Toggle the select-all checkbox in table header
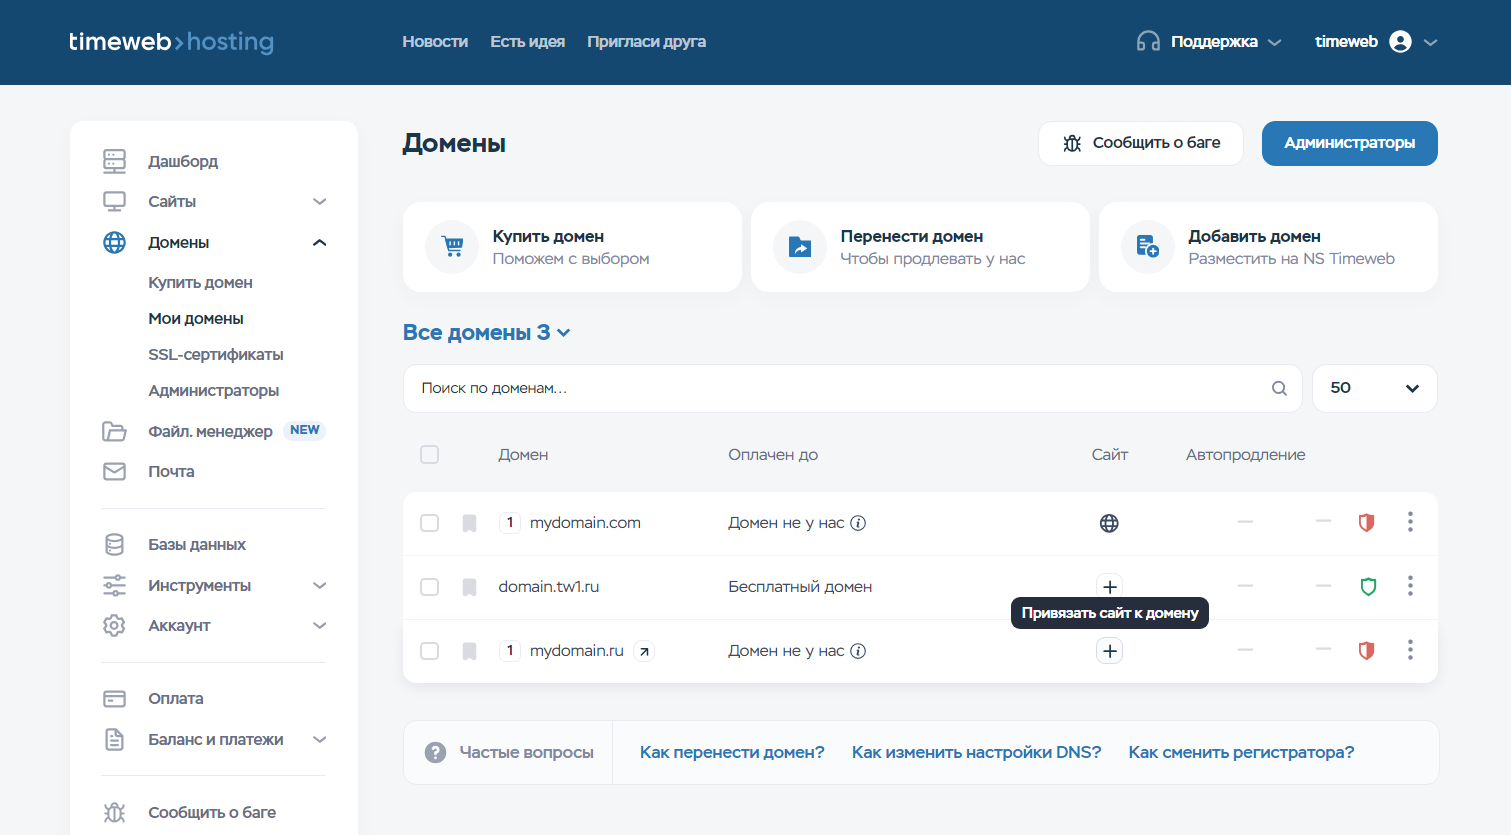The width and height of the screenshot is (1511, 835). click(430, 455)
